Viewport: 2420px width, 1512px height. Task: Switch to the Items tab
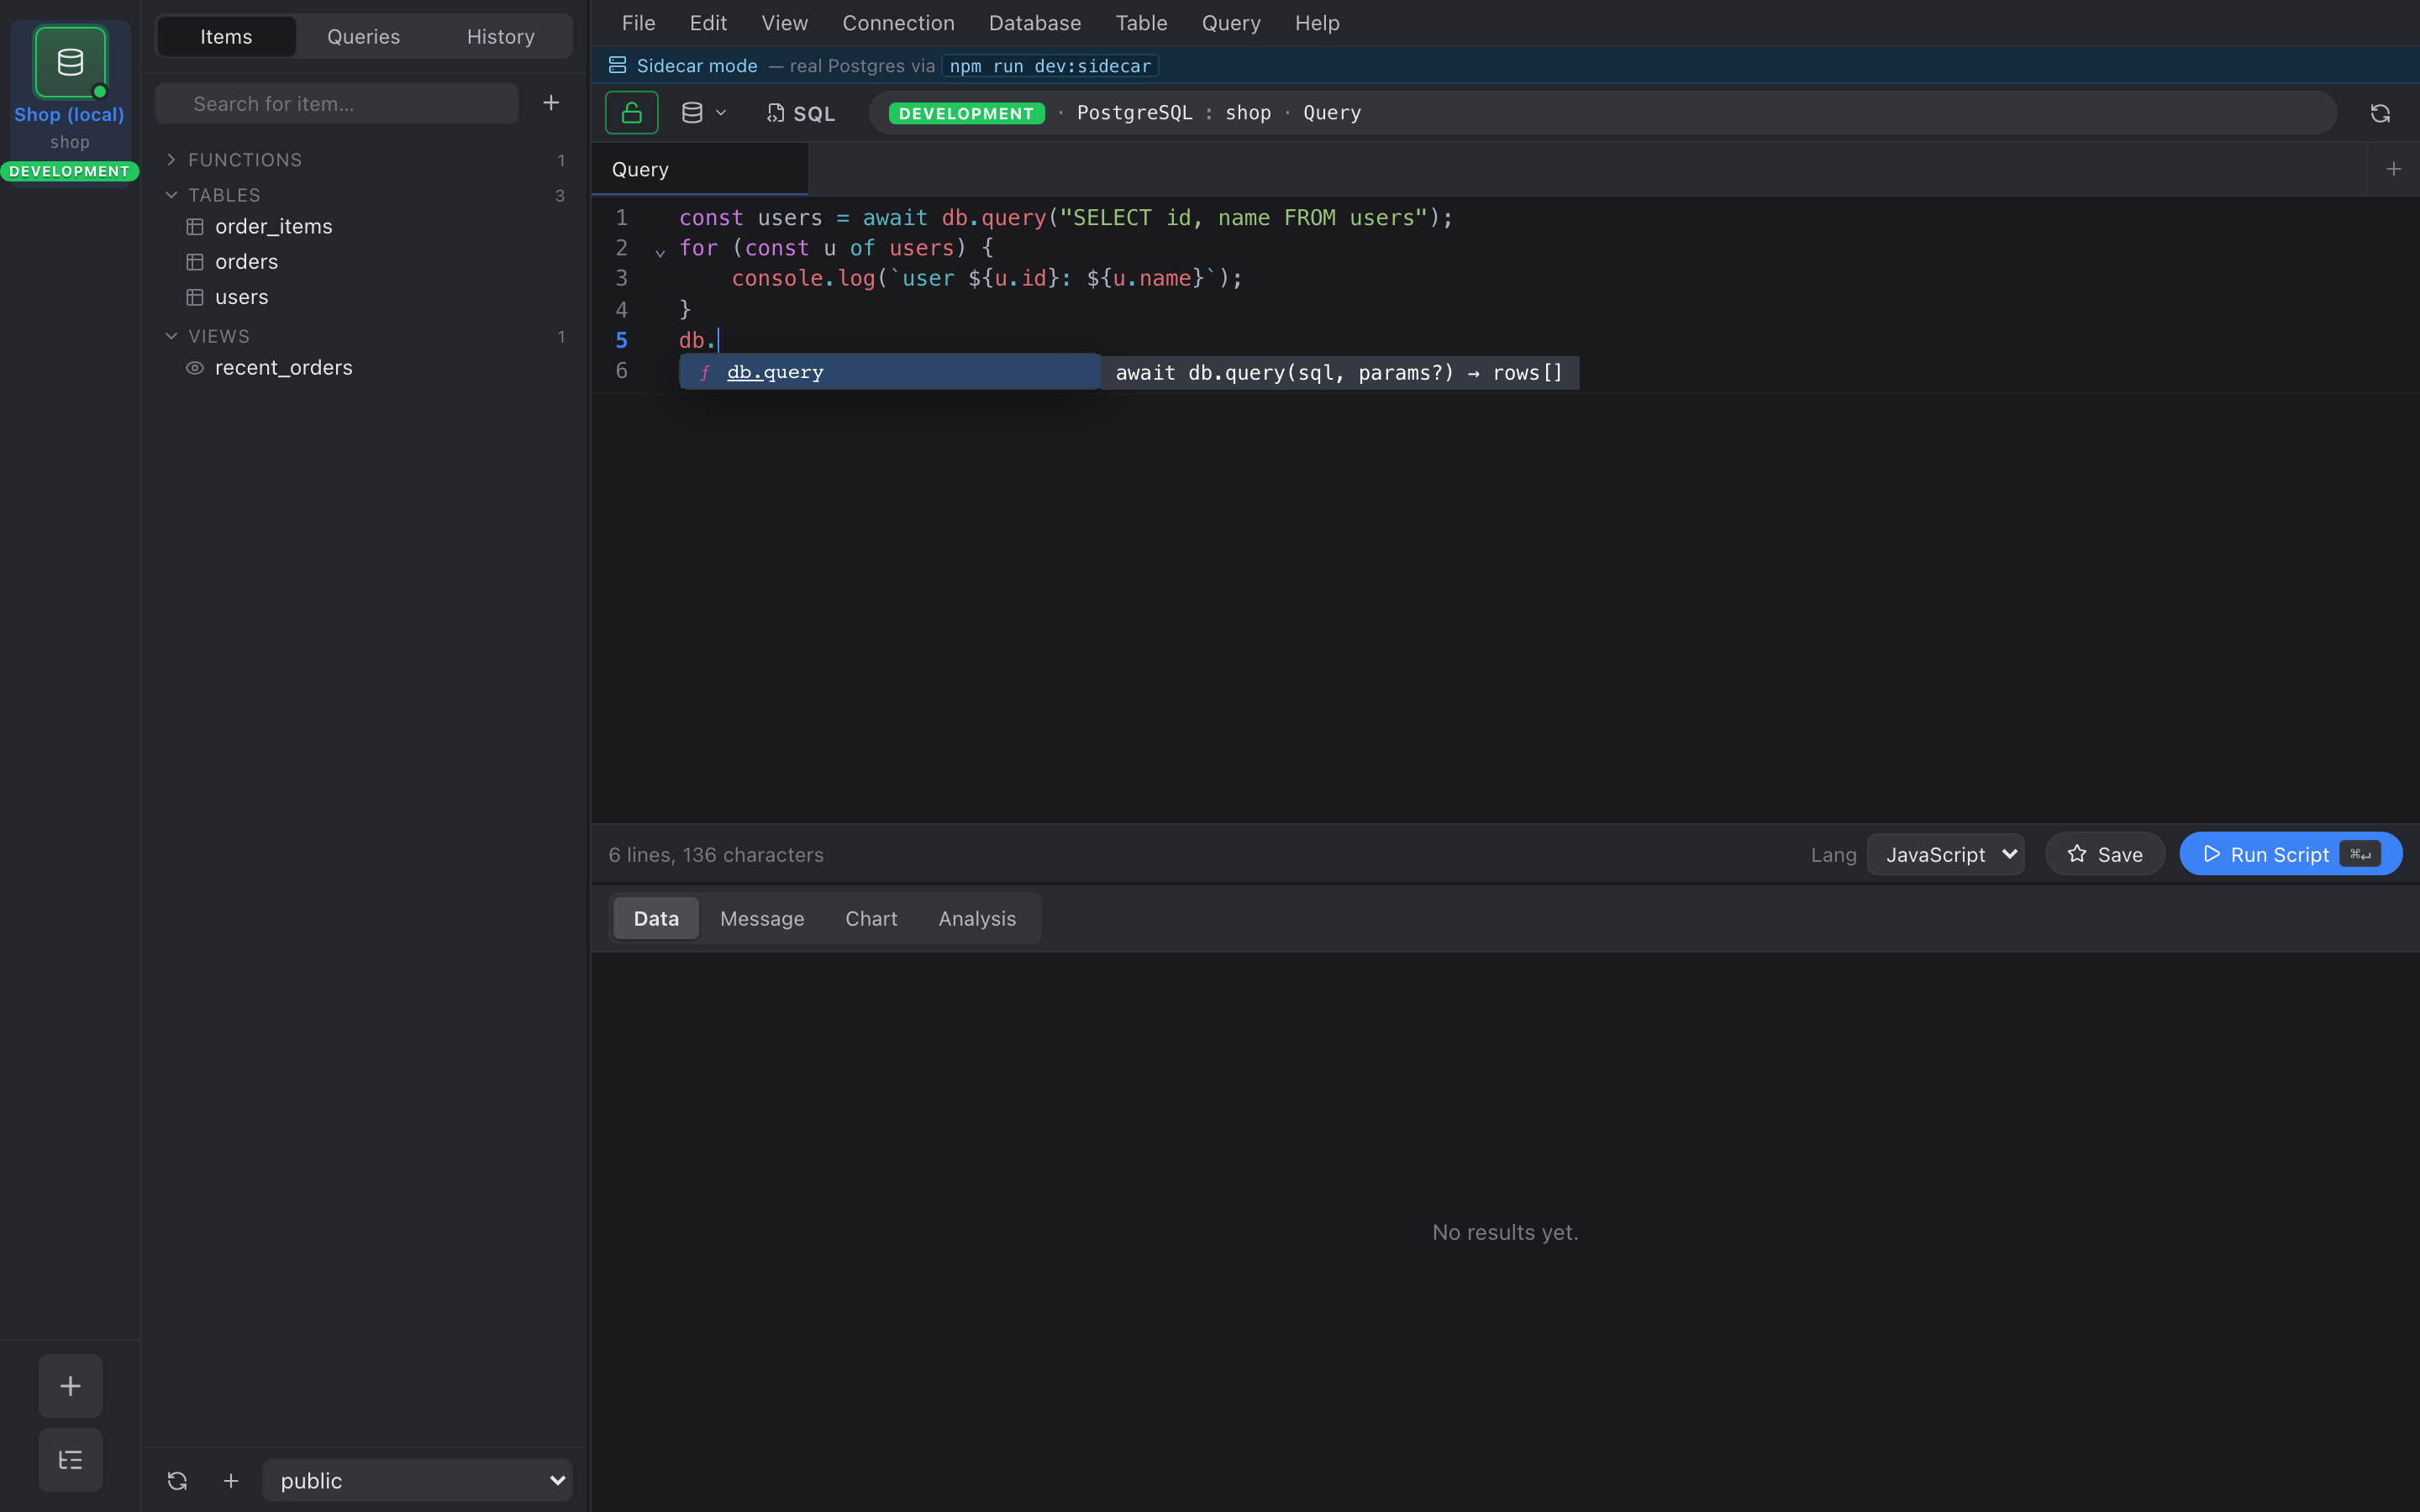click(x=226, y=37)
